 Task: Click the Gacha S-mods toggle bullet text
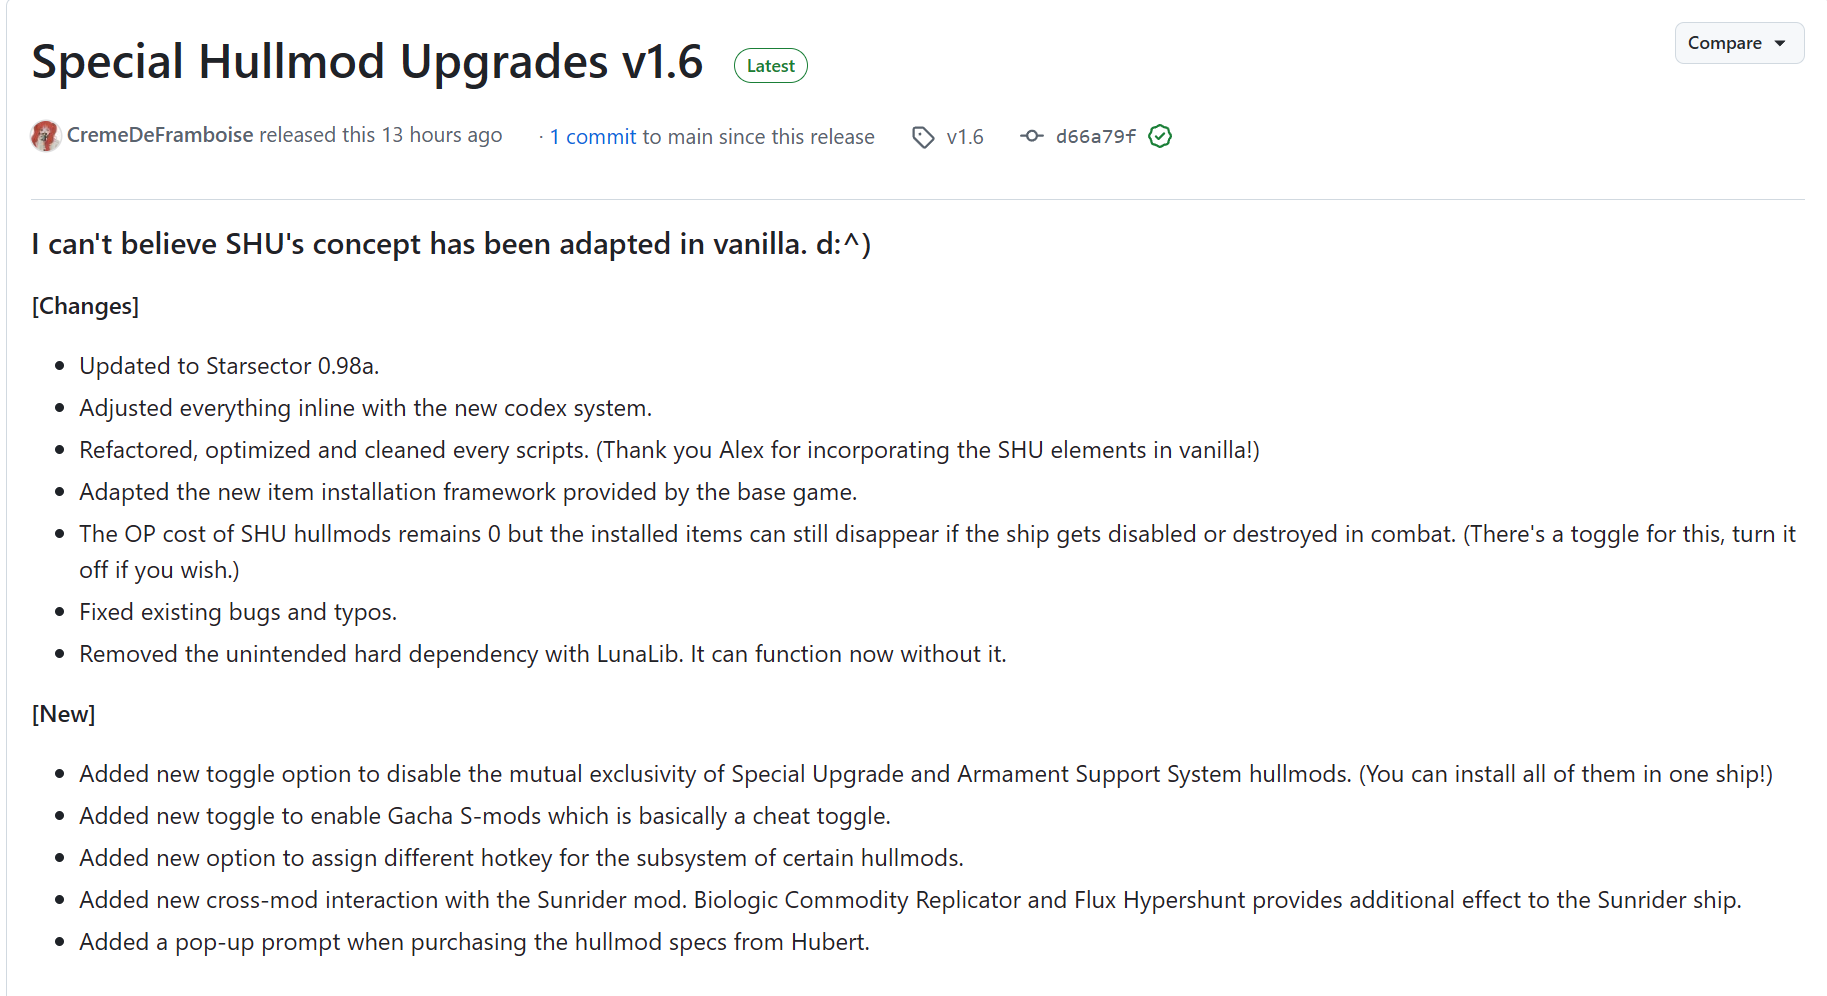click(x=485, y=816)
